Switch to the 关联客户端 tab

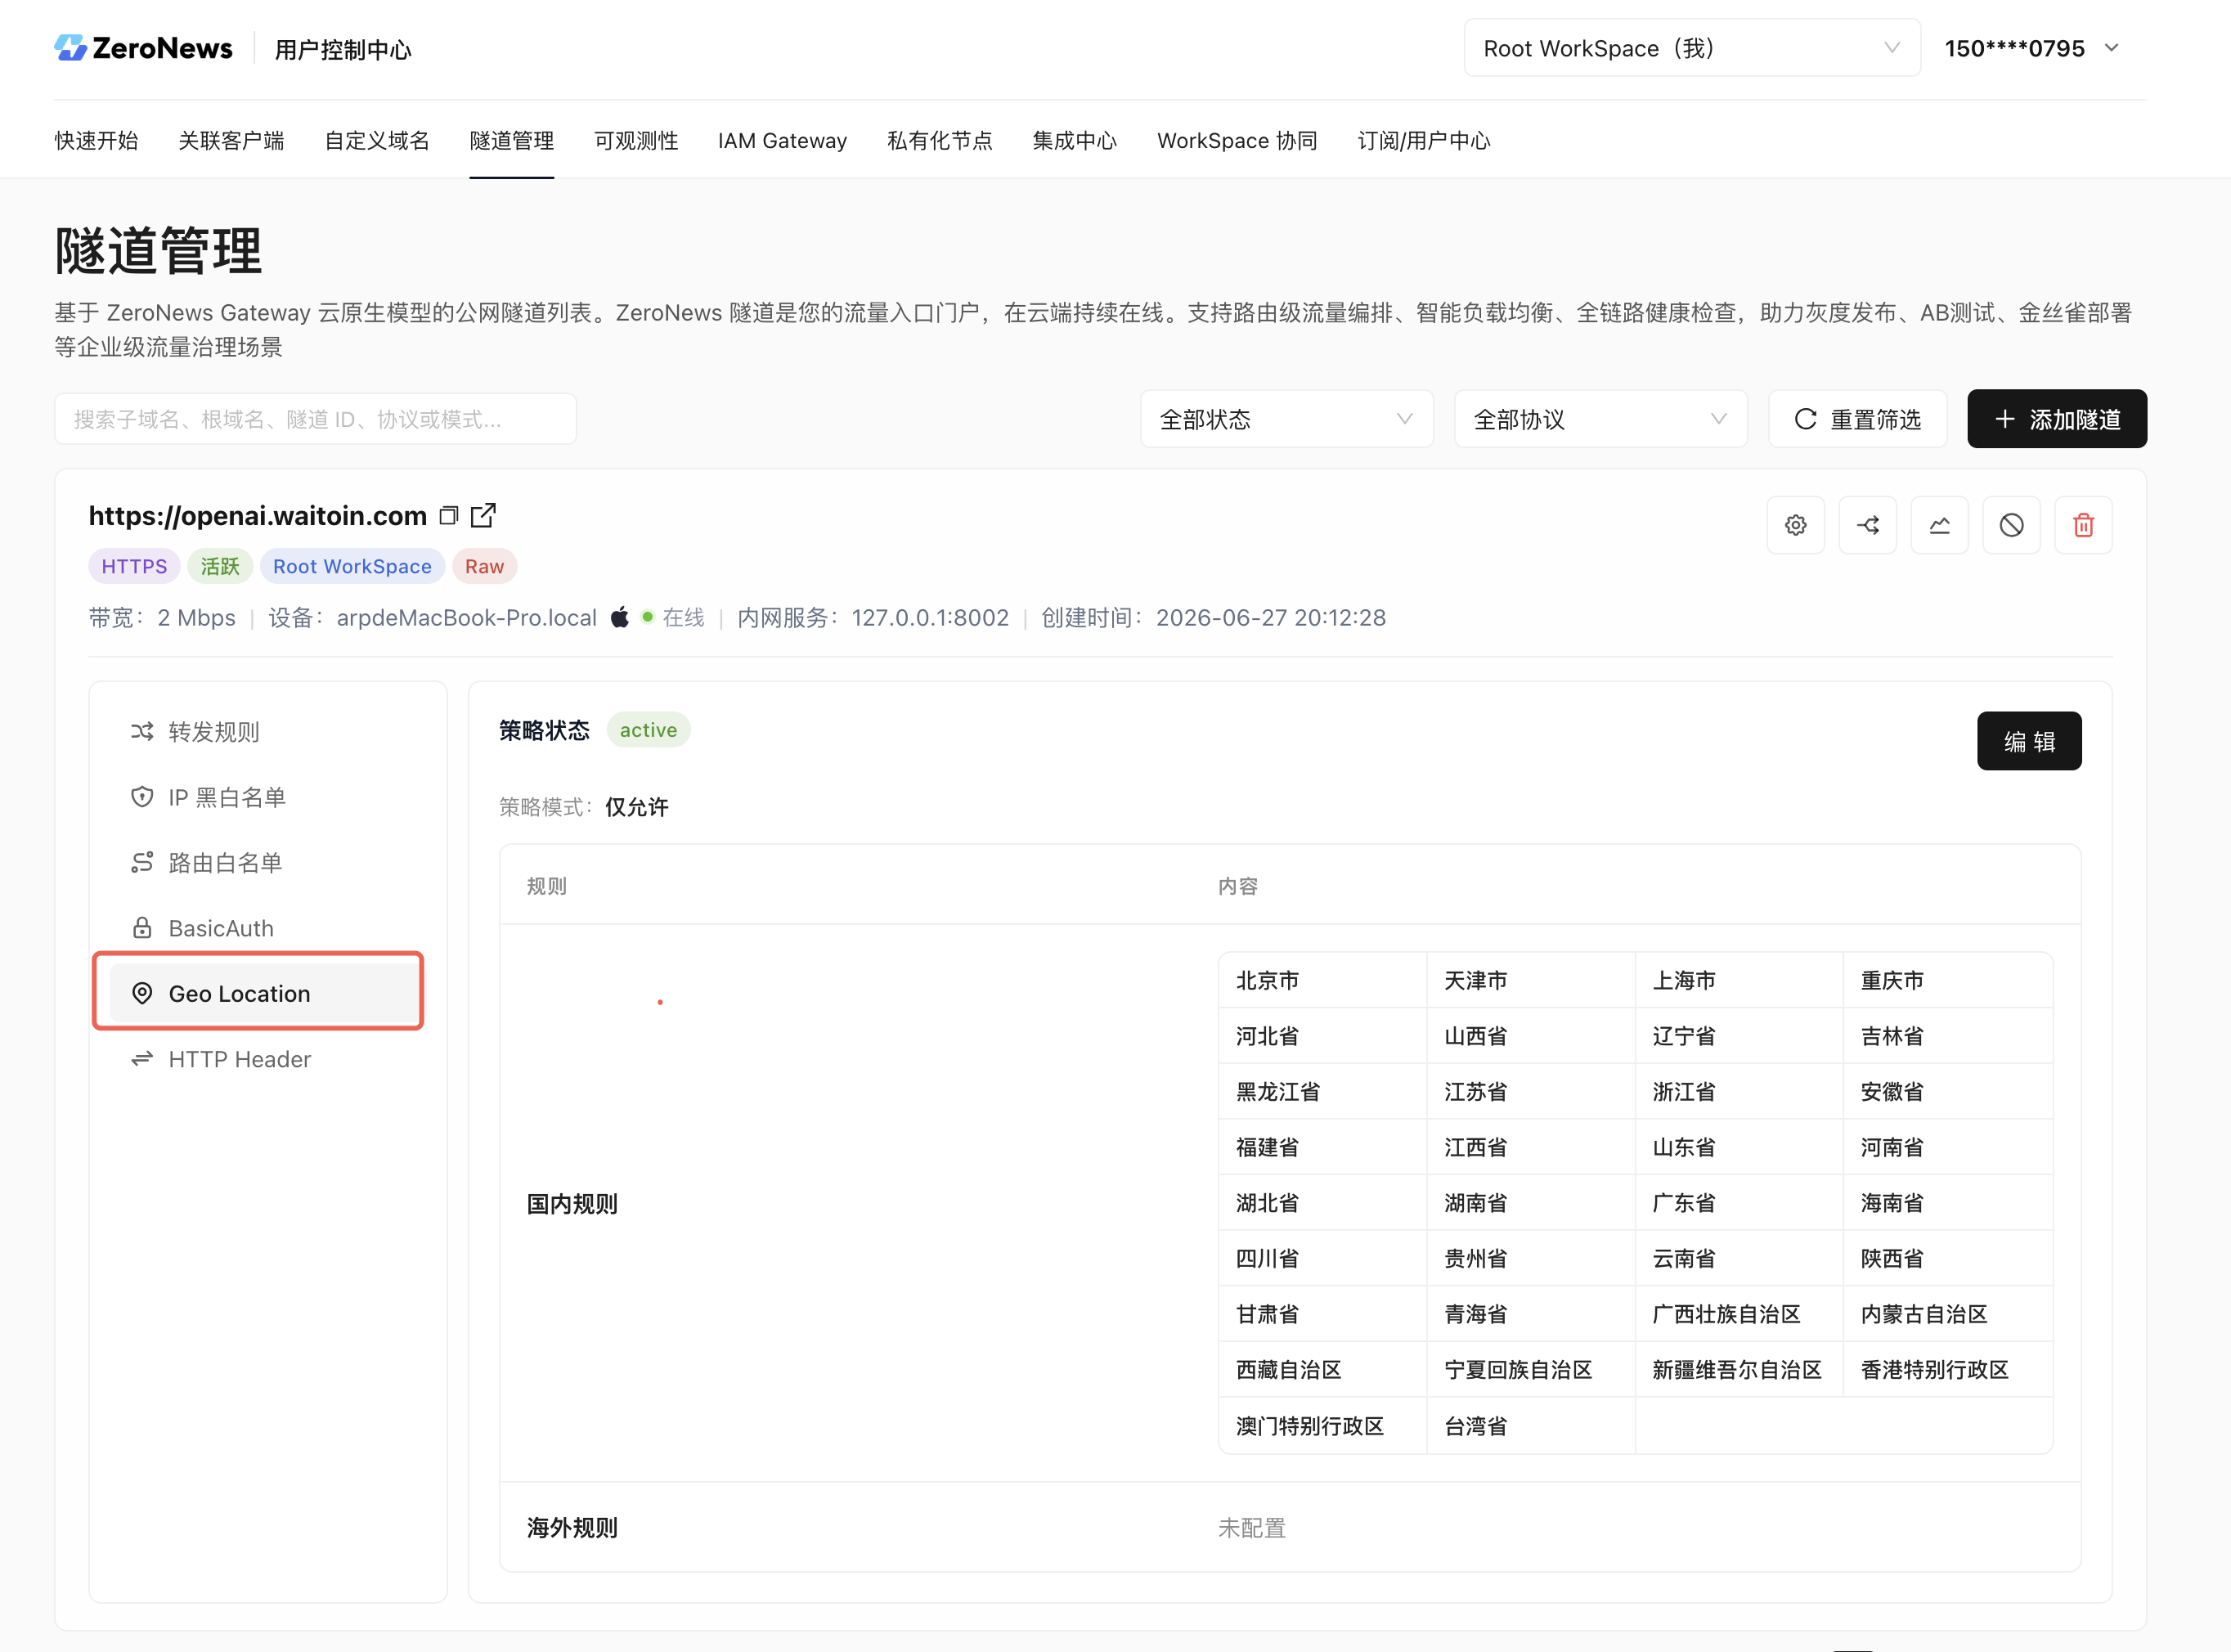tap(231, 141)
